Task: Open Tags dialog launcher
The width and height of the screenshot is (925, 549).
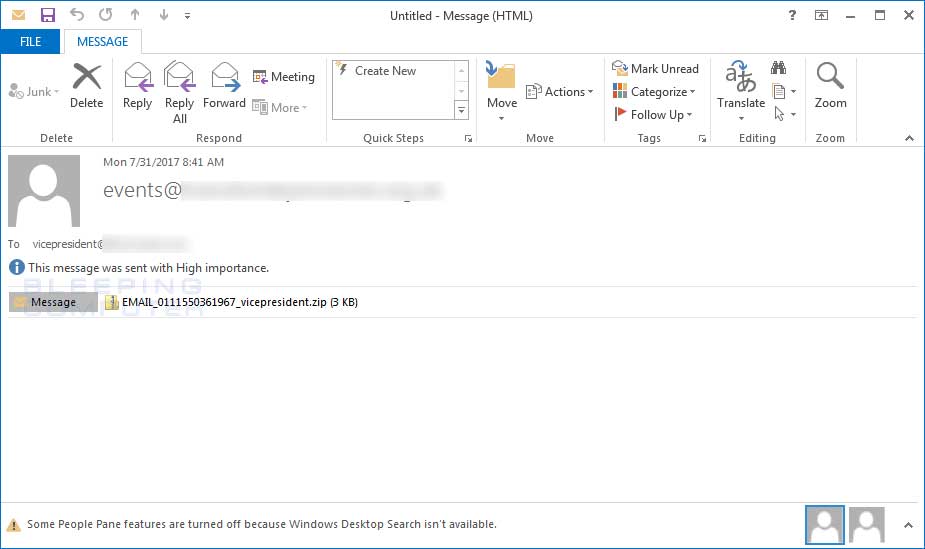Action: click(x=702, y=139)
